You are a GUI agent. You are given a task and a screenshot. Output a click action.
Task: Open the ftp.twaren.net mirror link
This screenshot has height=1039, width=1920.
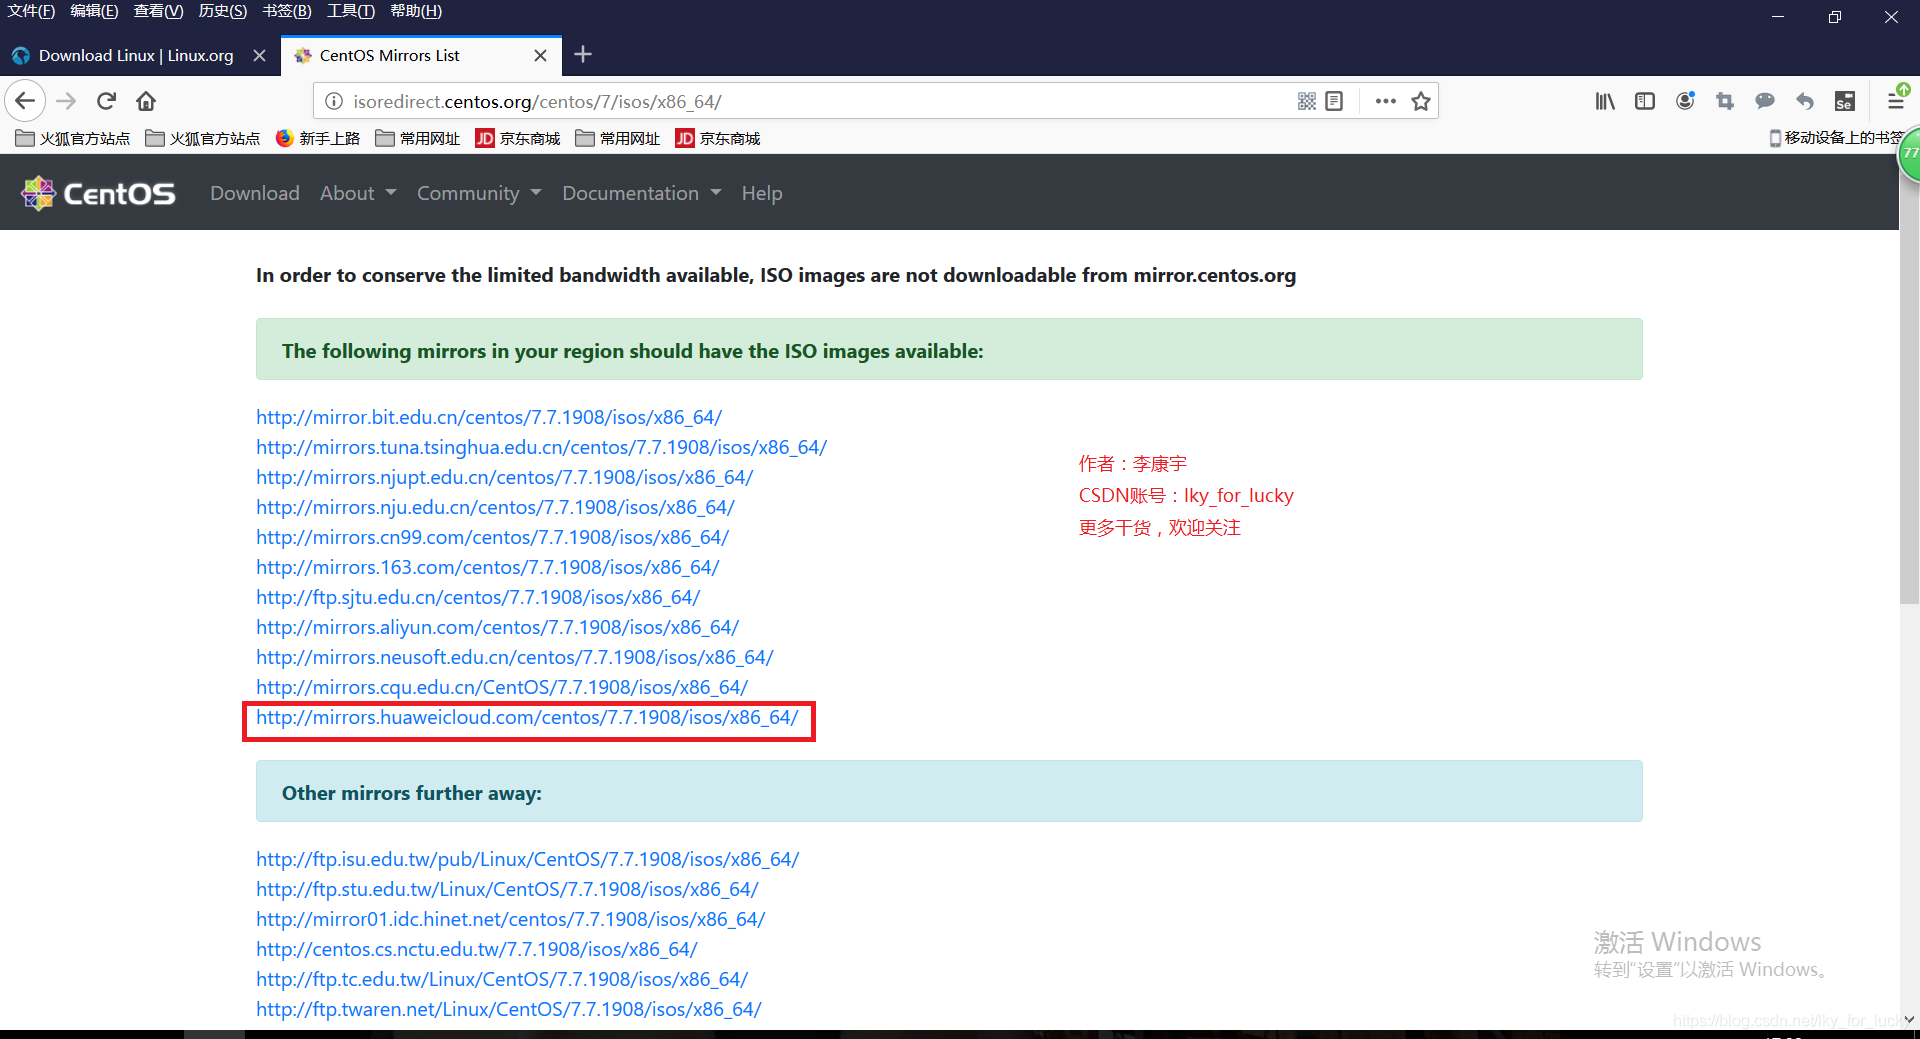click(508, 1009)
